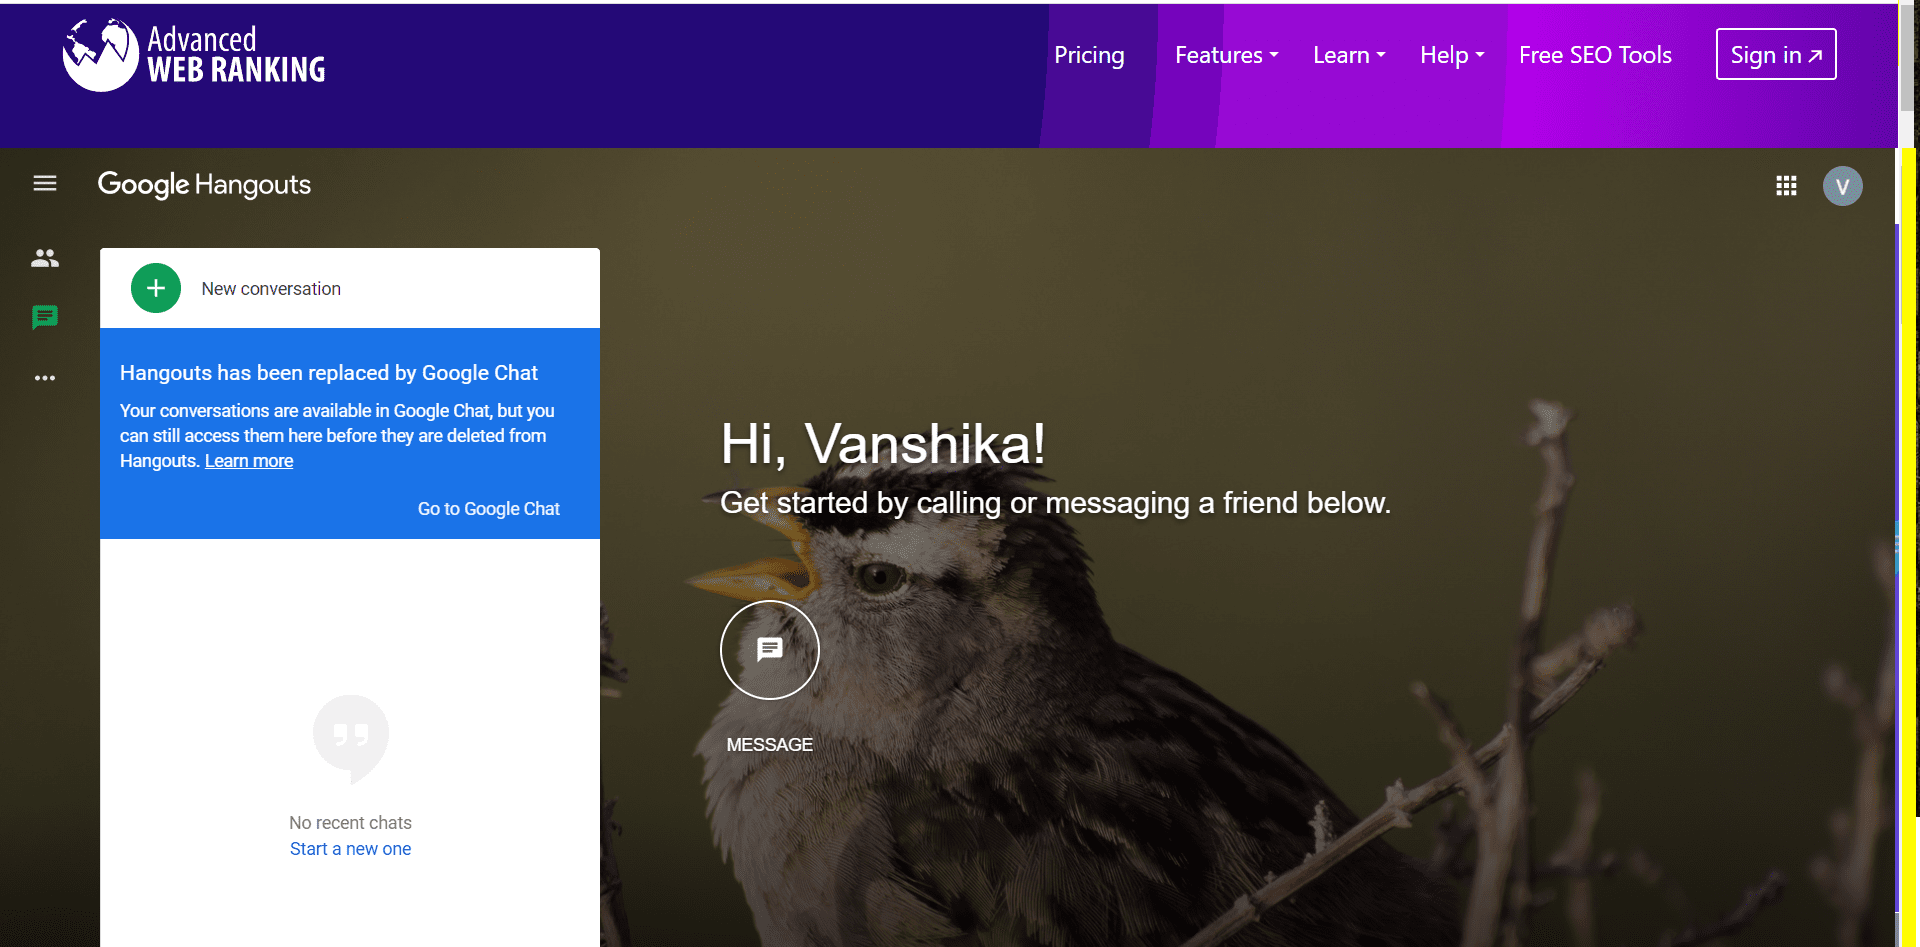Click the three-dot More sidebar icon
Screen dimensions: 1920x947
(45, 378)
